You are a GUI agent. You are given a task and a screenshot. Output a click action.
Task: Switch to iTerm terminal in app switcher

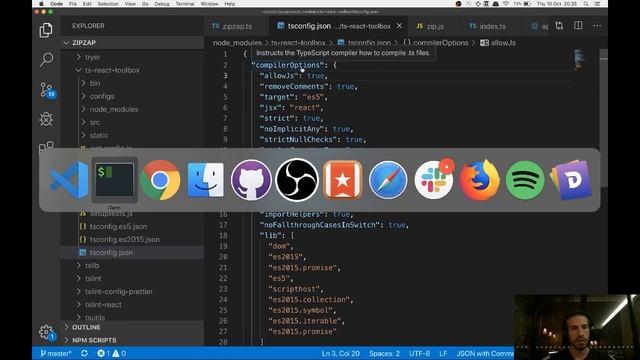tap(114, 180)
